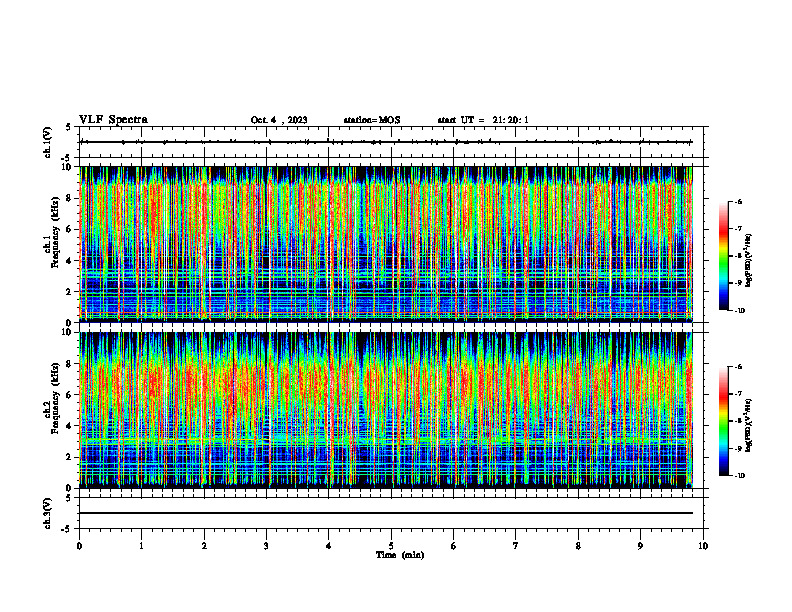The height and width of the screenshot is (612, 792).
Task: Click the "ch.3(V)" waveform axis label
Action: coord(47,513)
